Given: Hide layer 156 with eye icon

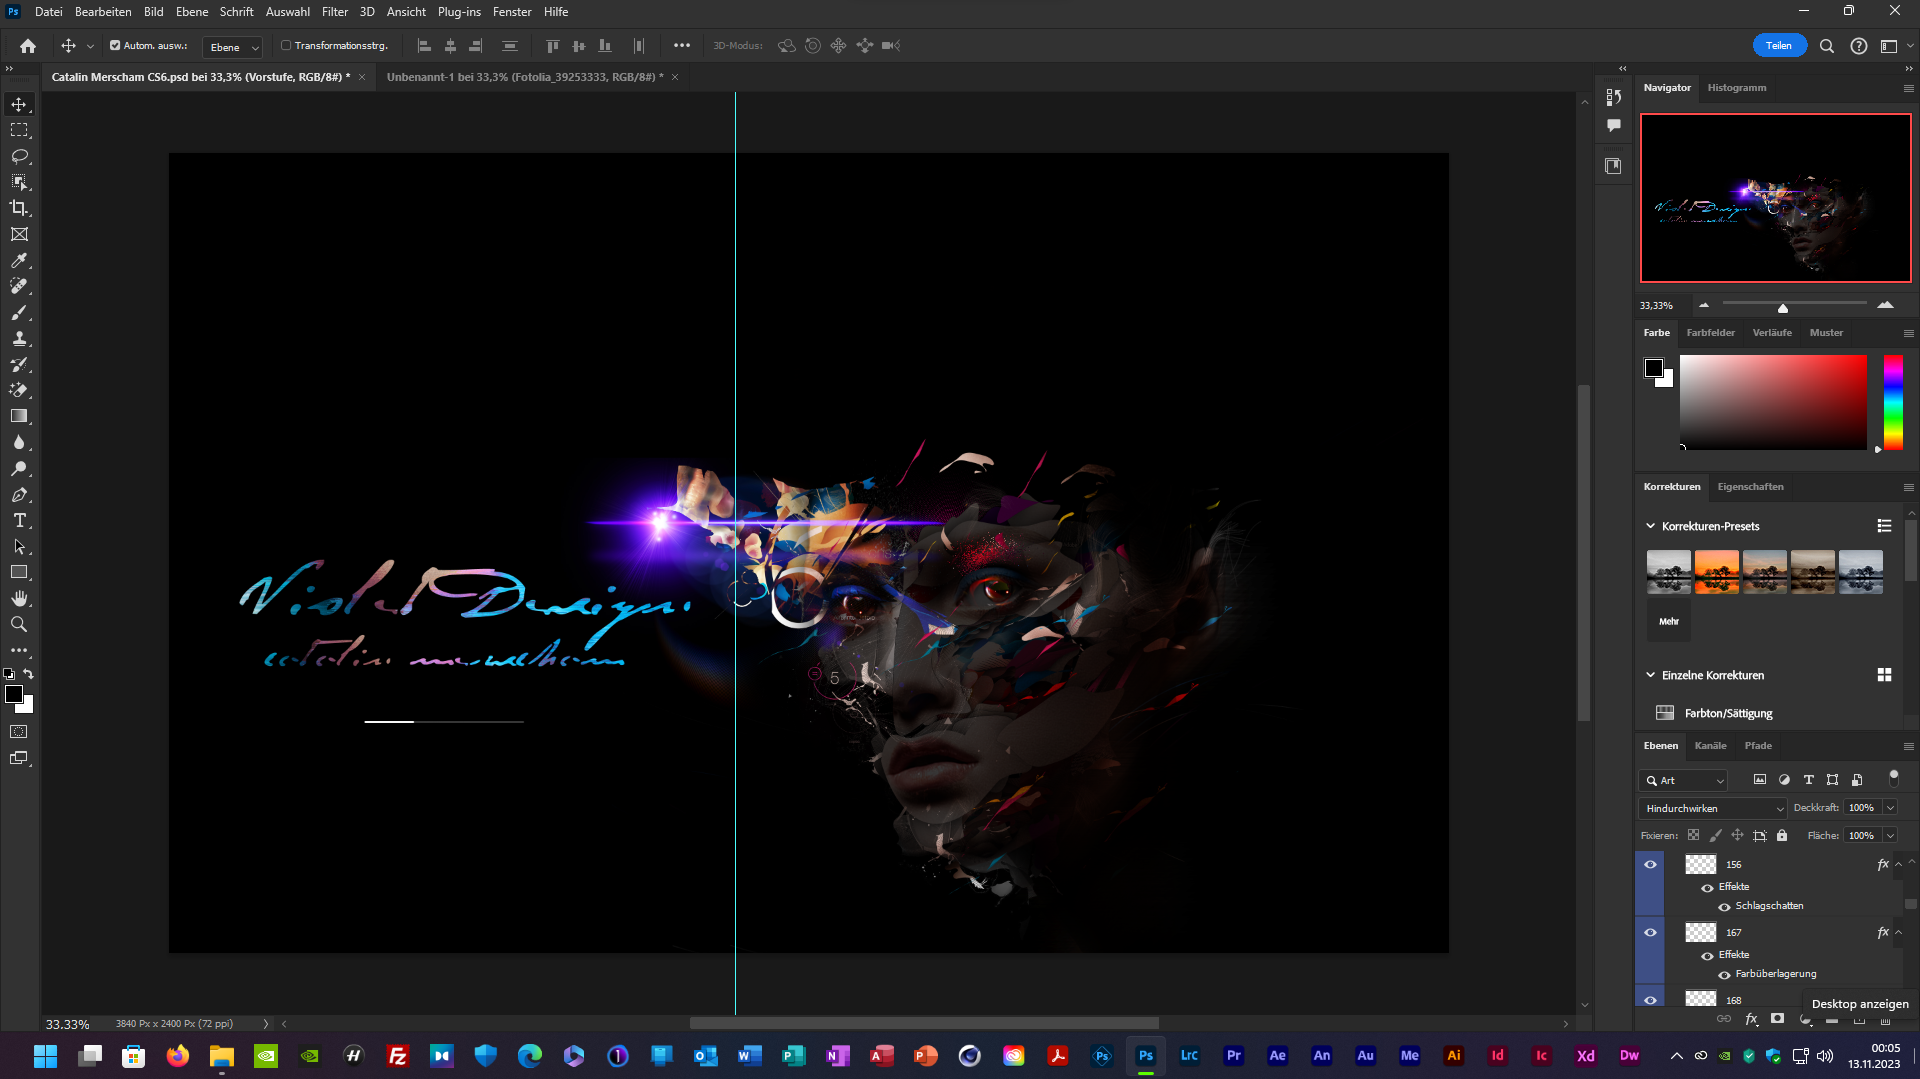Looking at the screenshot, I should 1650,864.
